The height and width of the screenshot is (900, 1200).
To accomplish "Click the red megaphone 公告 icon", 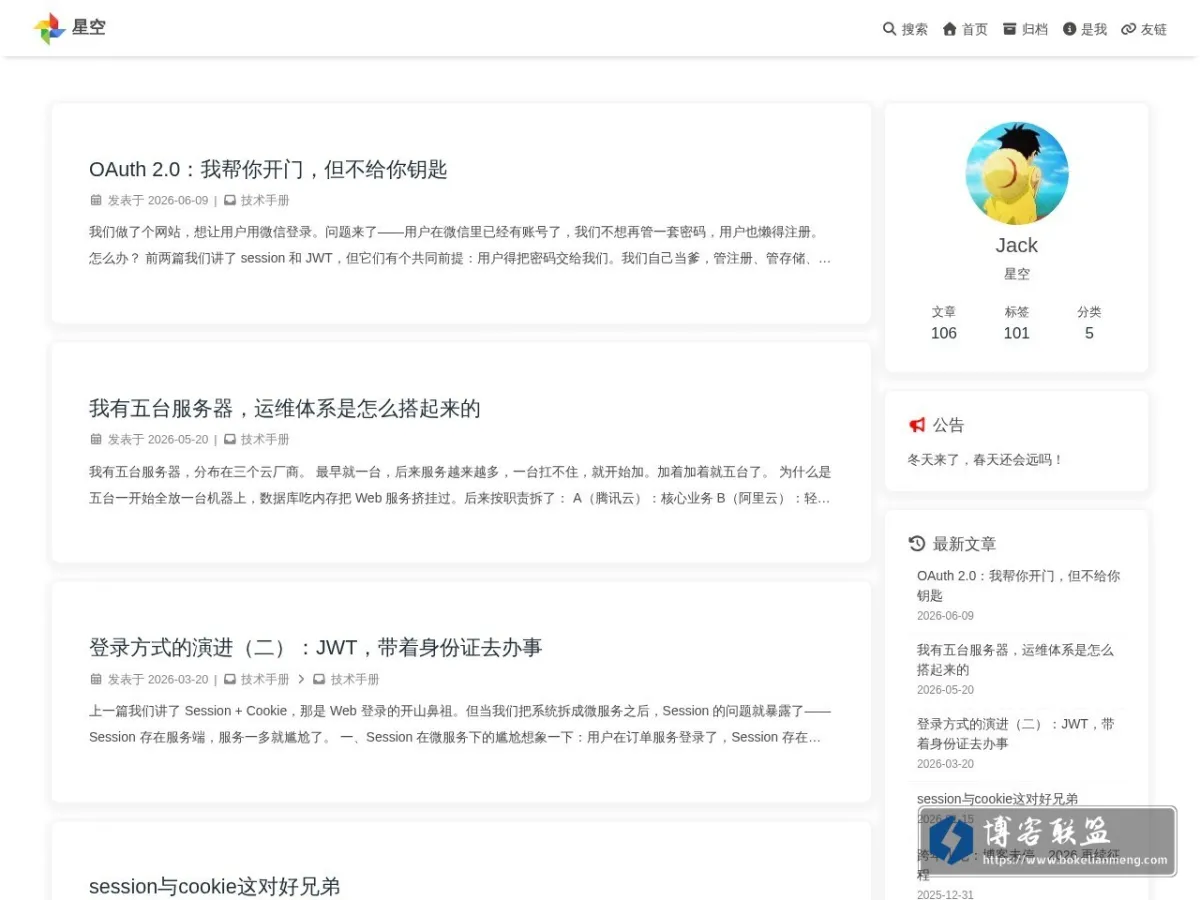I will [917, 425].
